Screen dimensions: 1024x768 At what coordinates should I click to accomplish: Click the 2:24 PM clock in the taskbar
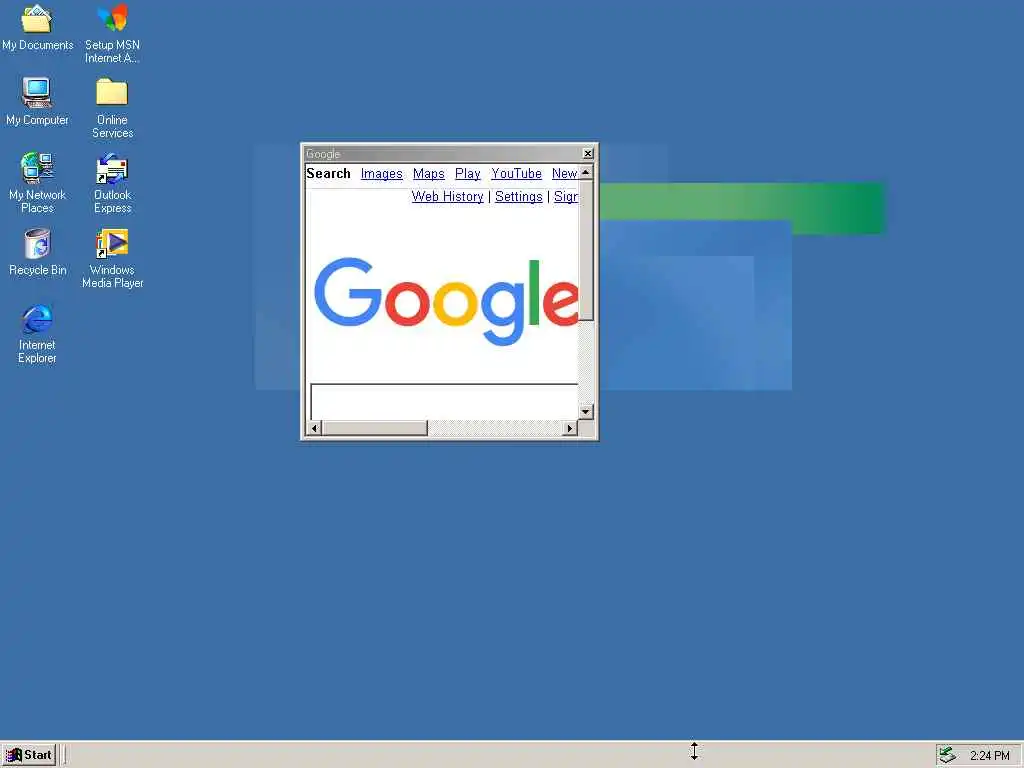click(x=989, y=756)
